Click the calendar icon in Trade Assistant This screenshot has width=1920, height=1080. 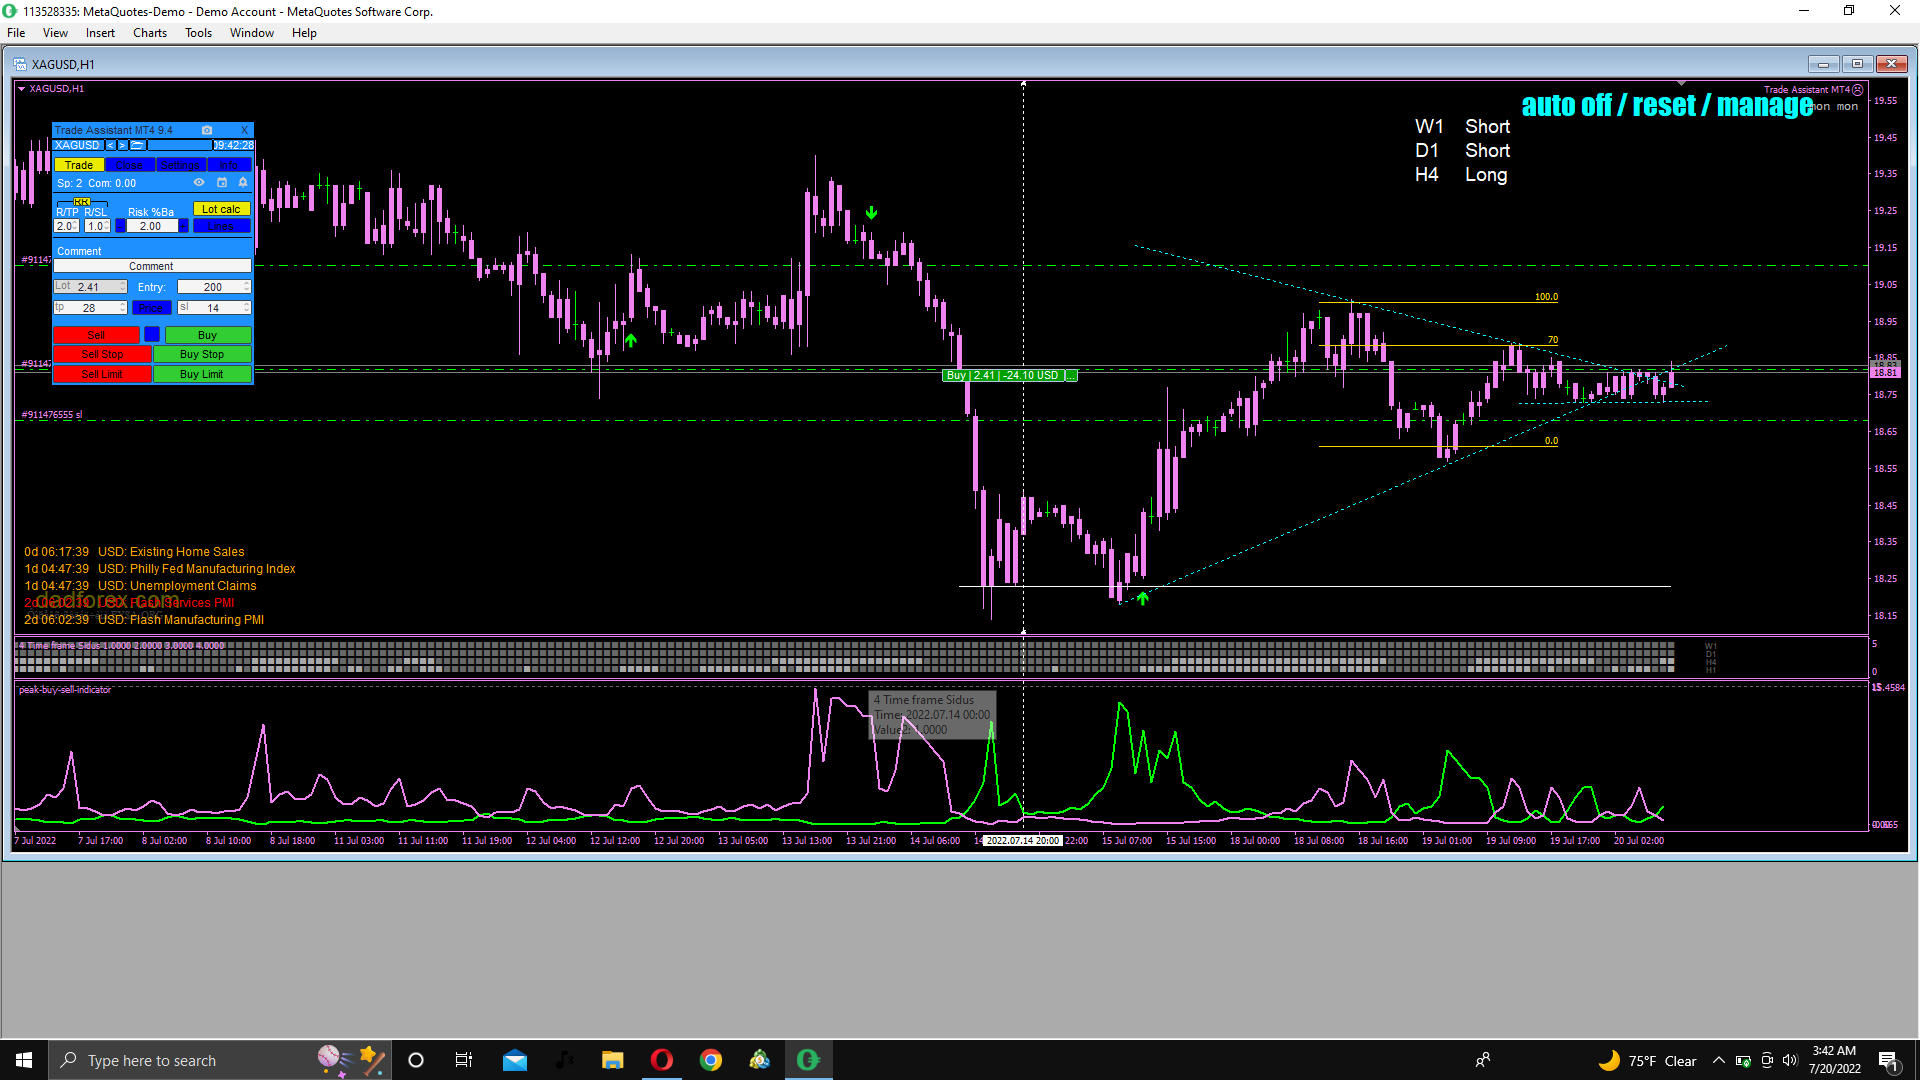tap(222, 183)
